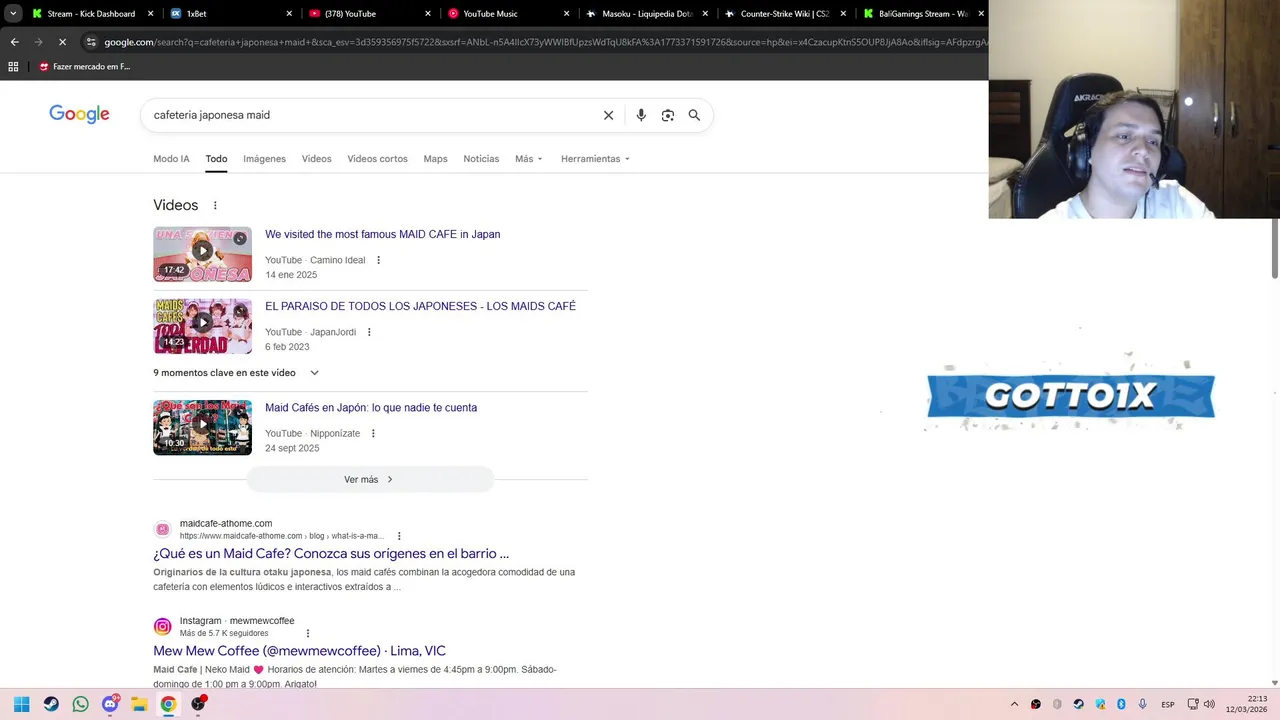This screenshot has width=1280, height=720.
Task: Go back with the browser back arrow
Action: [14, 42]
